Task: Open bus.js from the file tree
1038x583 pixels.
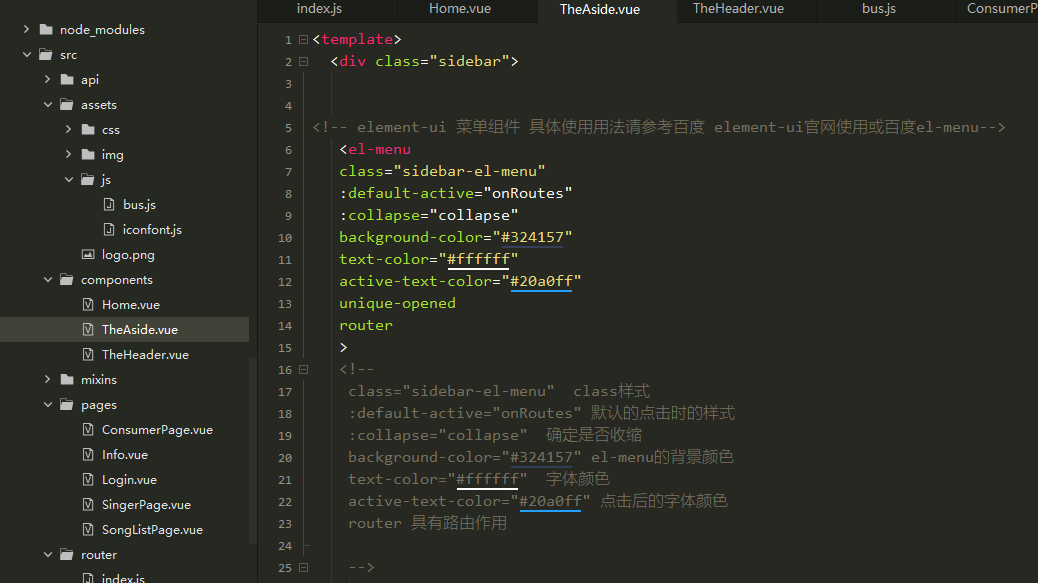Action: coord(139,204)
